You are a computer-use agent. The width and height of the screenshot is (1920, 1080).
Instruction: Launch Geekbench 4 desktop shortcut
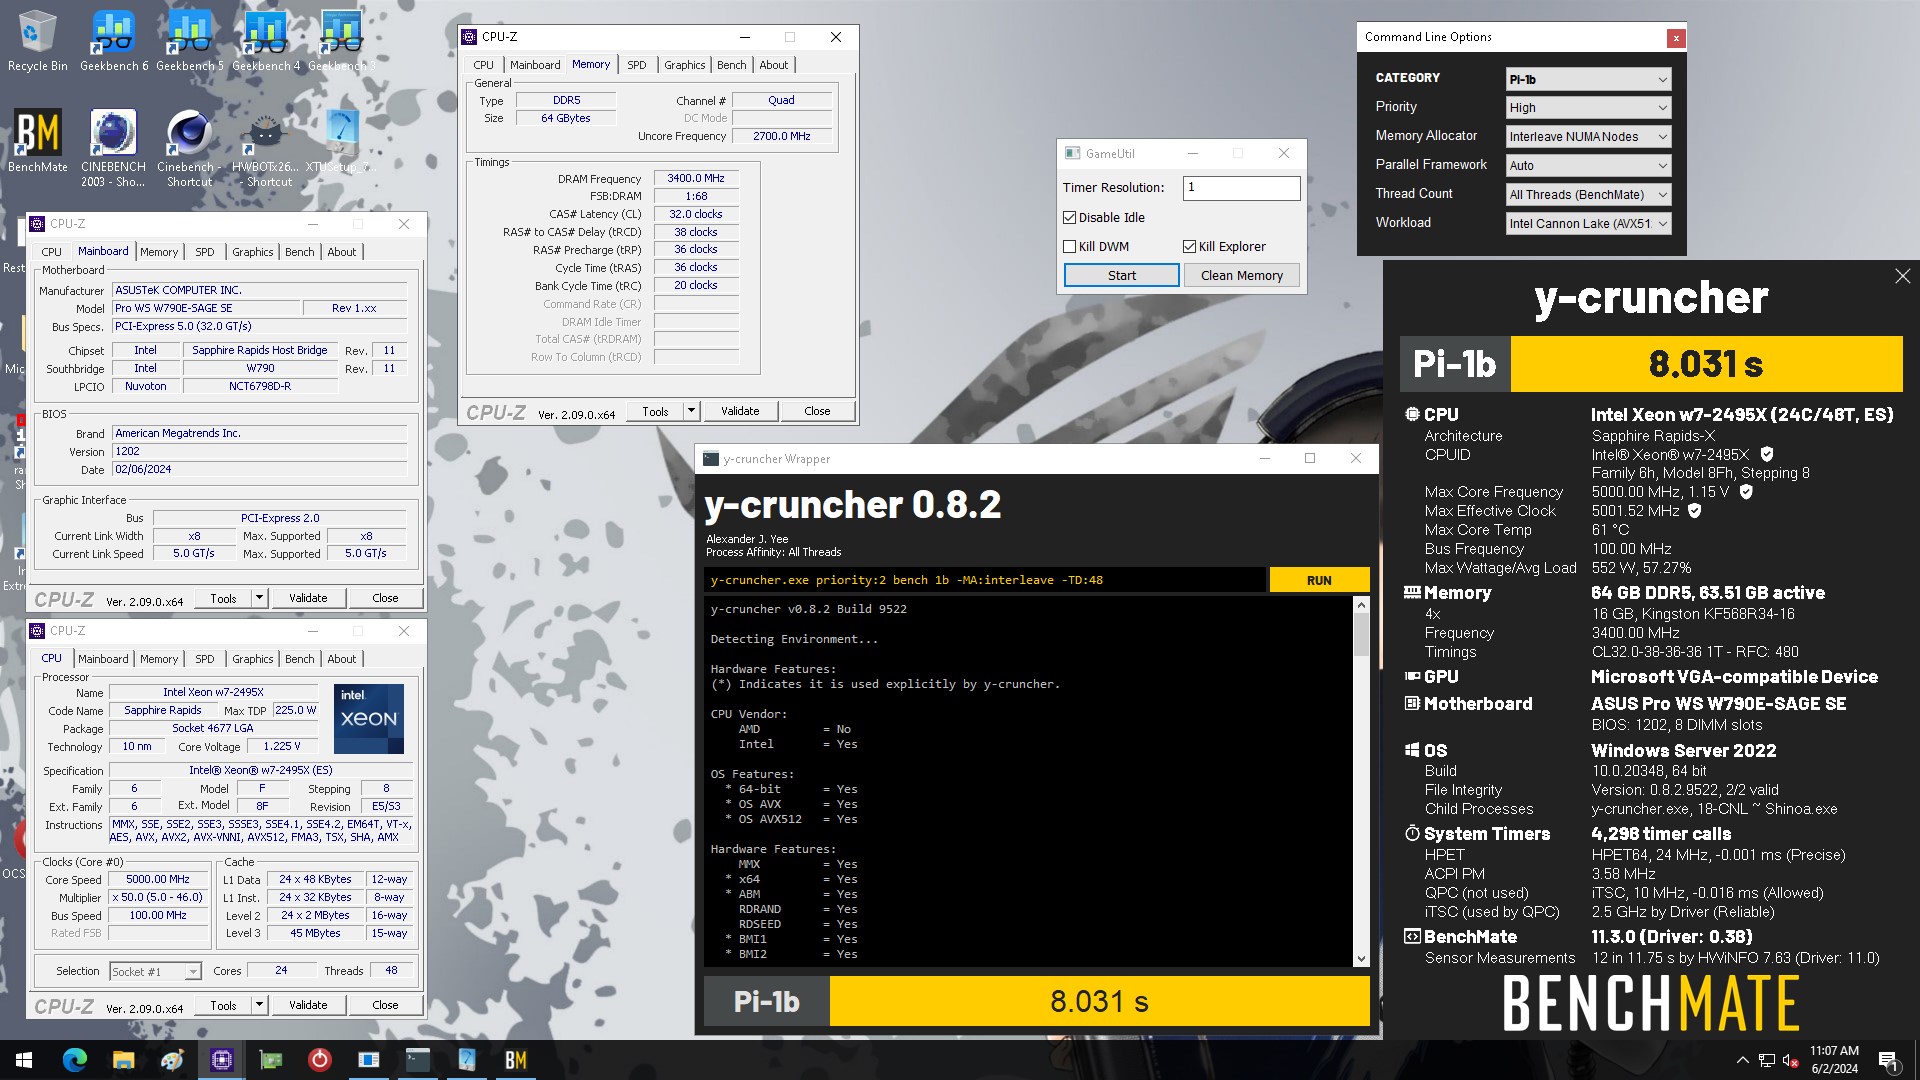[x=266, y=41]
